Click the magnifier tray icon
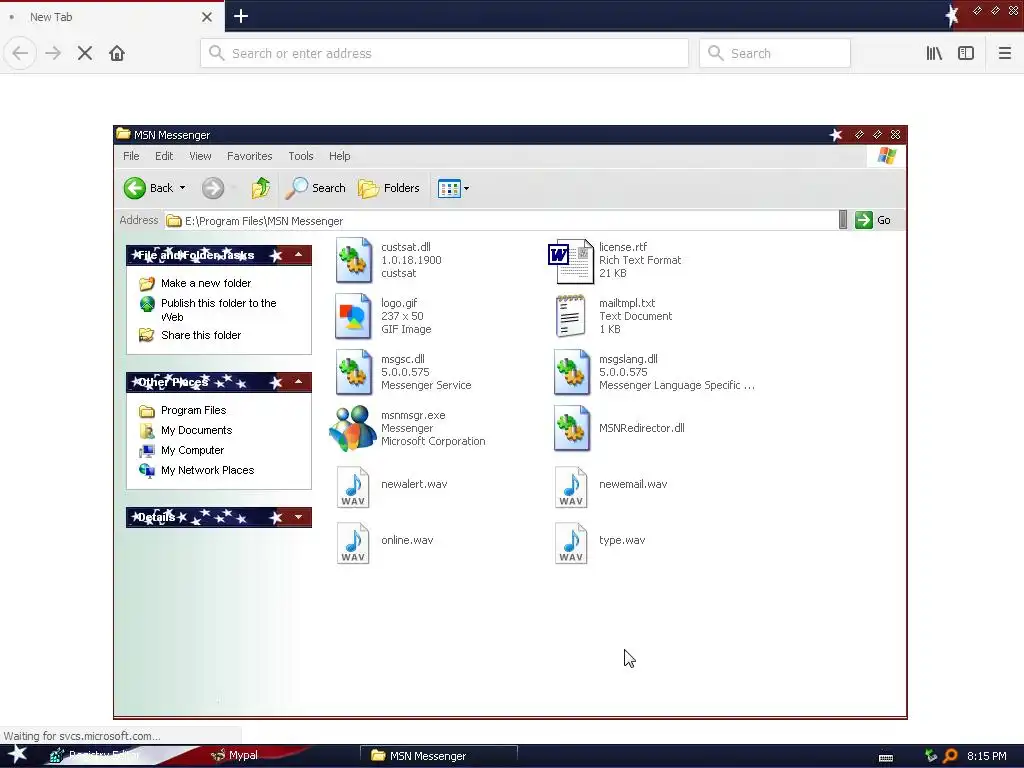The width and height of the screenshot is (1024, 768). click(x=950, y=756)
